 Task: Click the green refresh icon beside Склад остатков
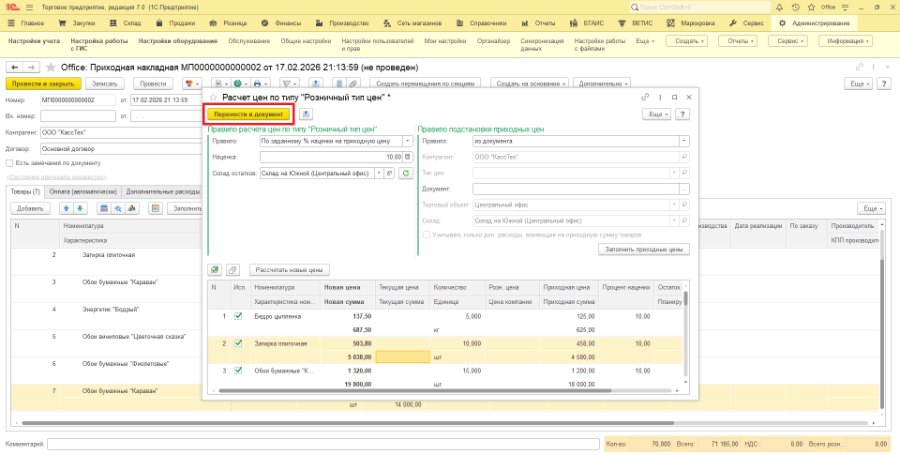[406, 173]
